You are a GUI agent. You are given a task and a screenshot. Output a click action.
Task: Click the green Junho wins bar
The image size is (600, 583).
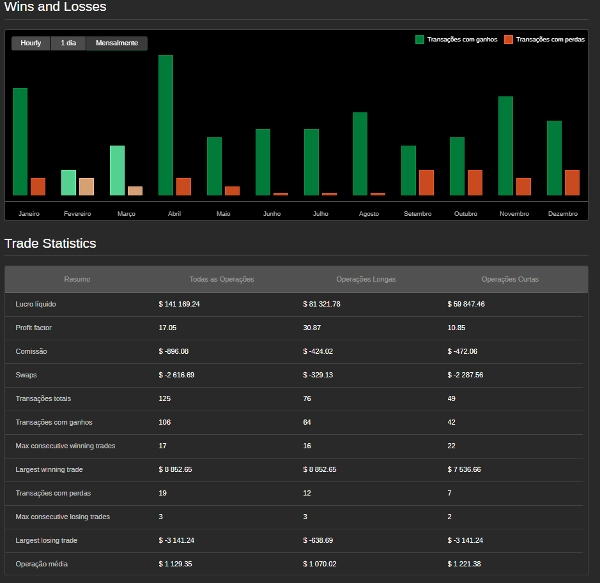tap(262, 162)
